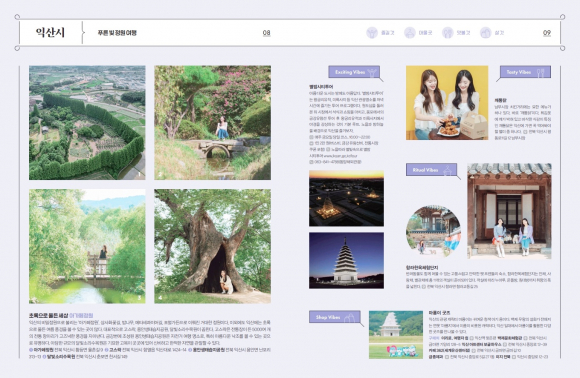Jump to page number 09
The height and width of the screenshot is (378, 580).
pos(547,33)
